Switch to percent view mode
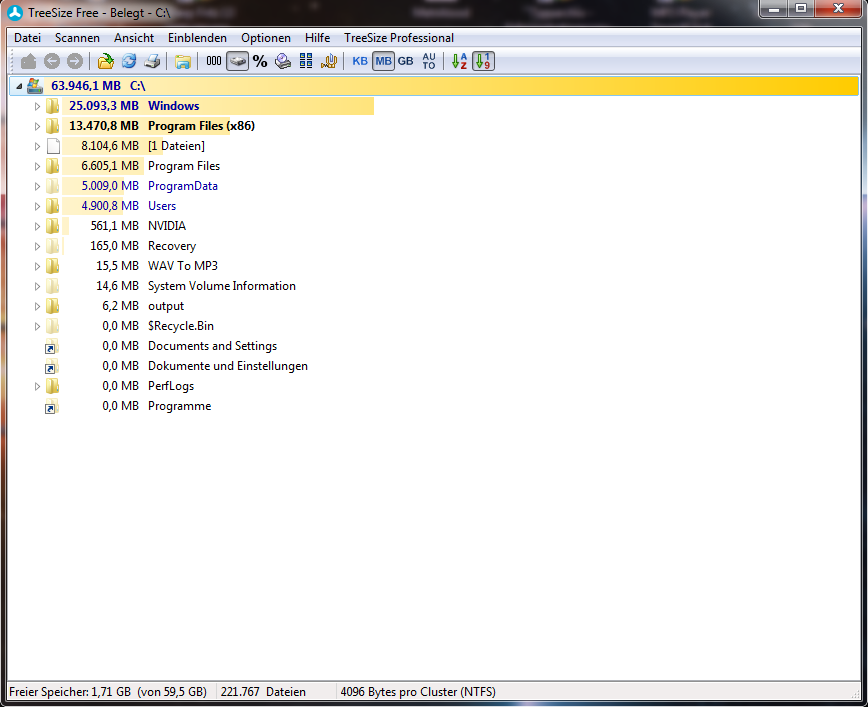Screen dimensions: 868x707 click(260, 61)
